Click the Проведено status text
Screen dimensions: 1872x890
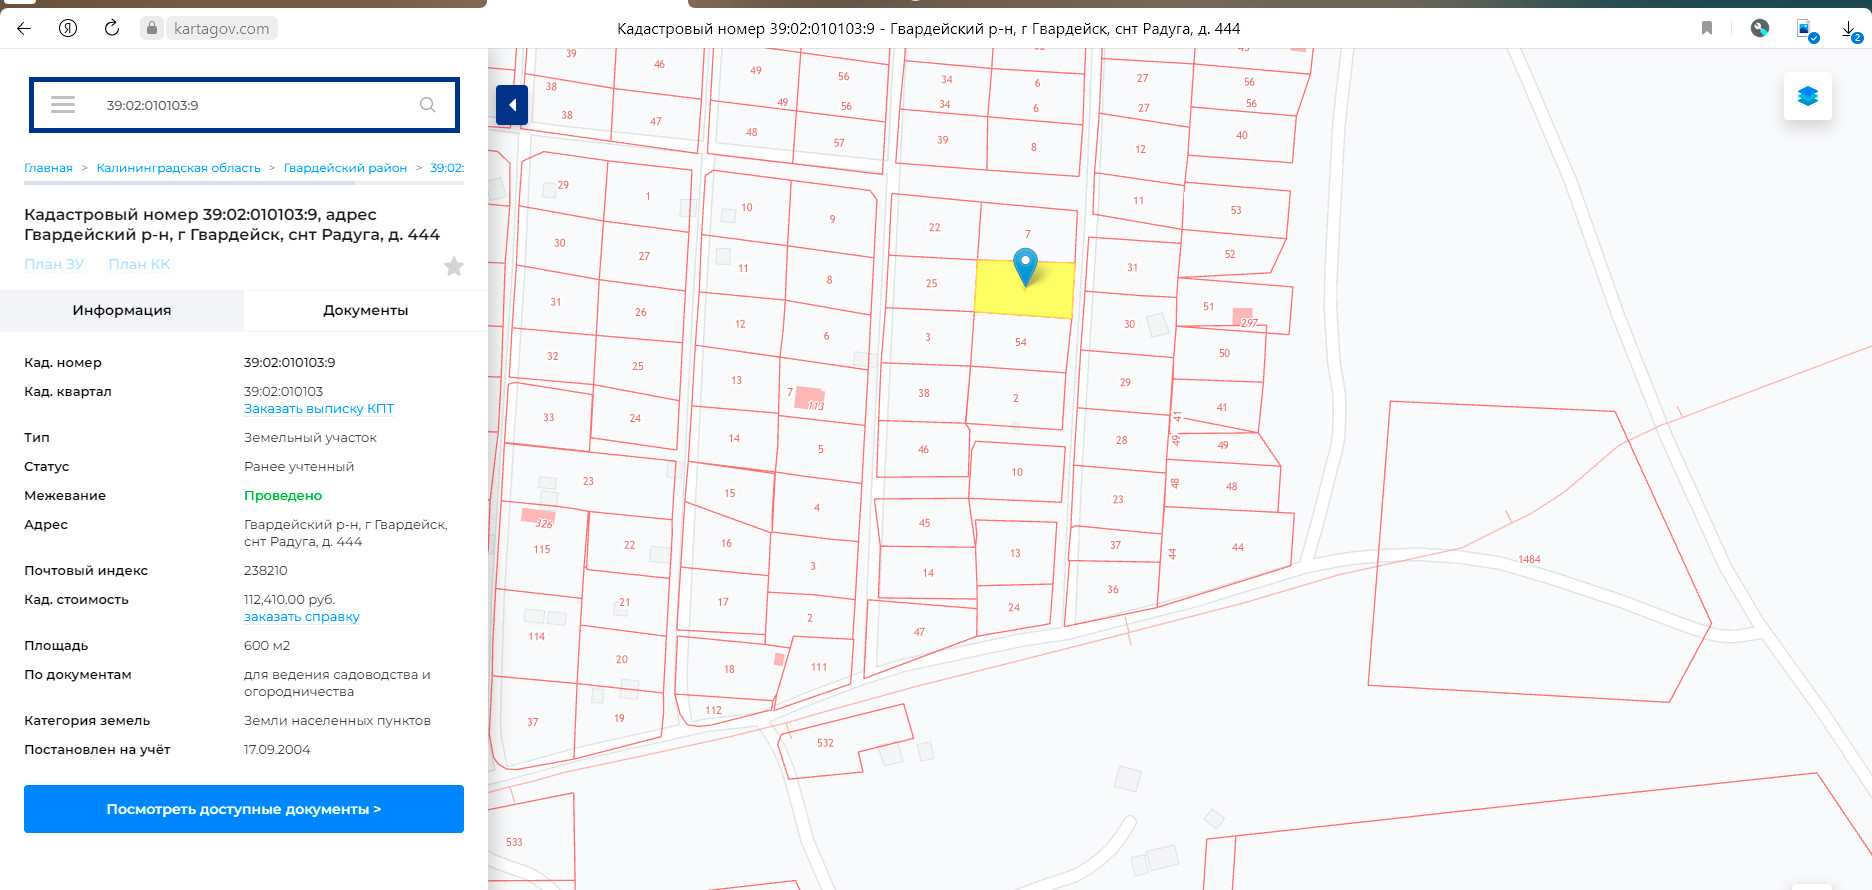[x=283, y=496]
